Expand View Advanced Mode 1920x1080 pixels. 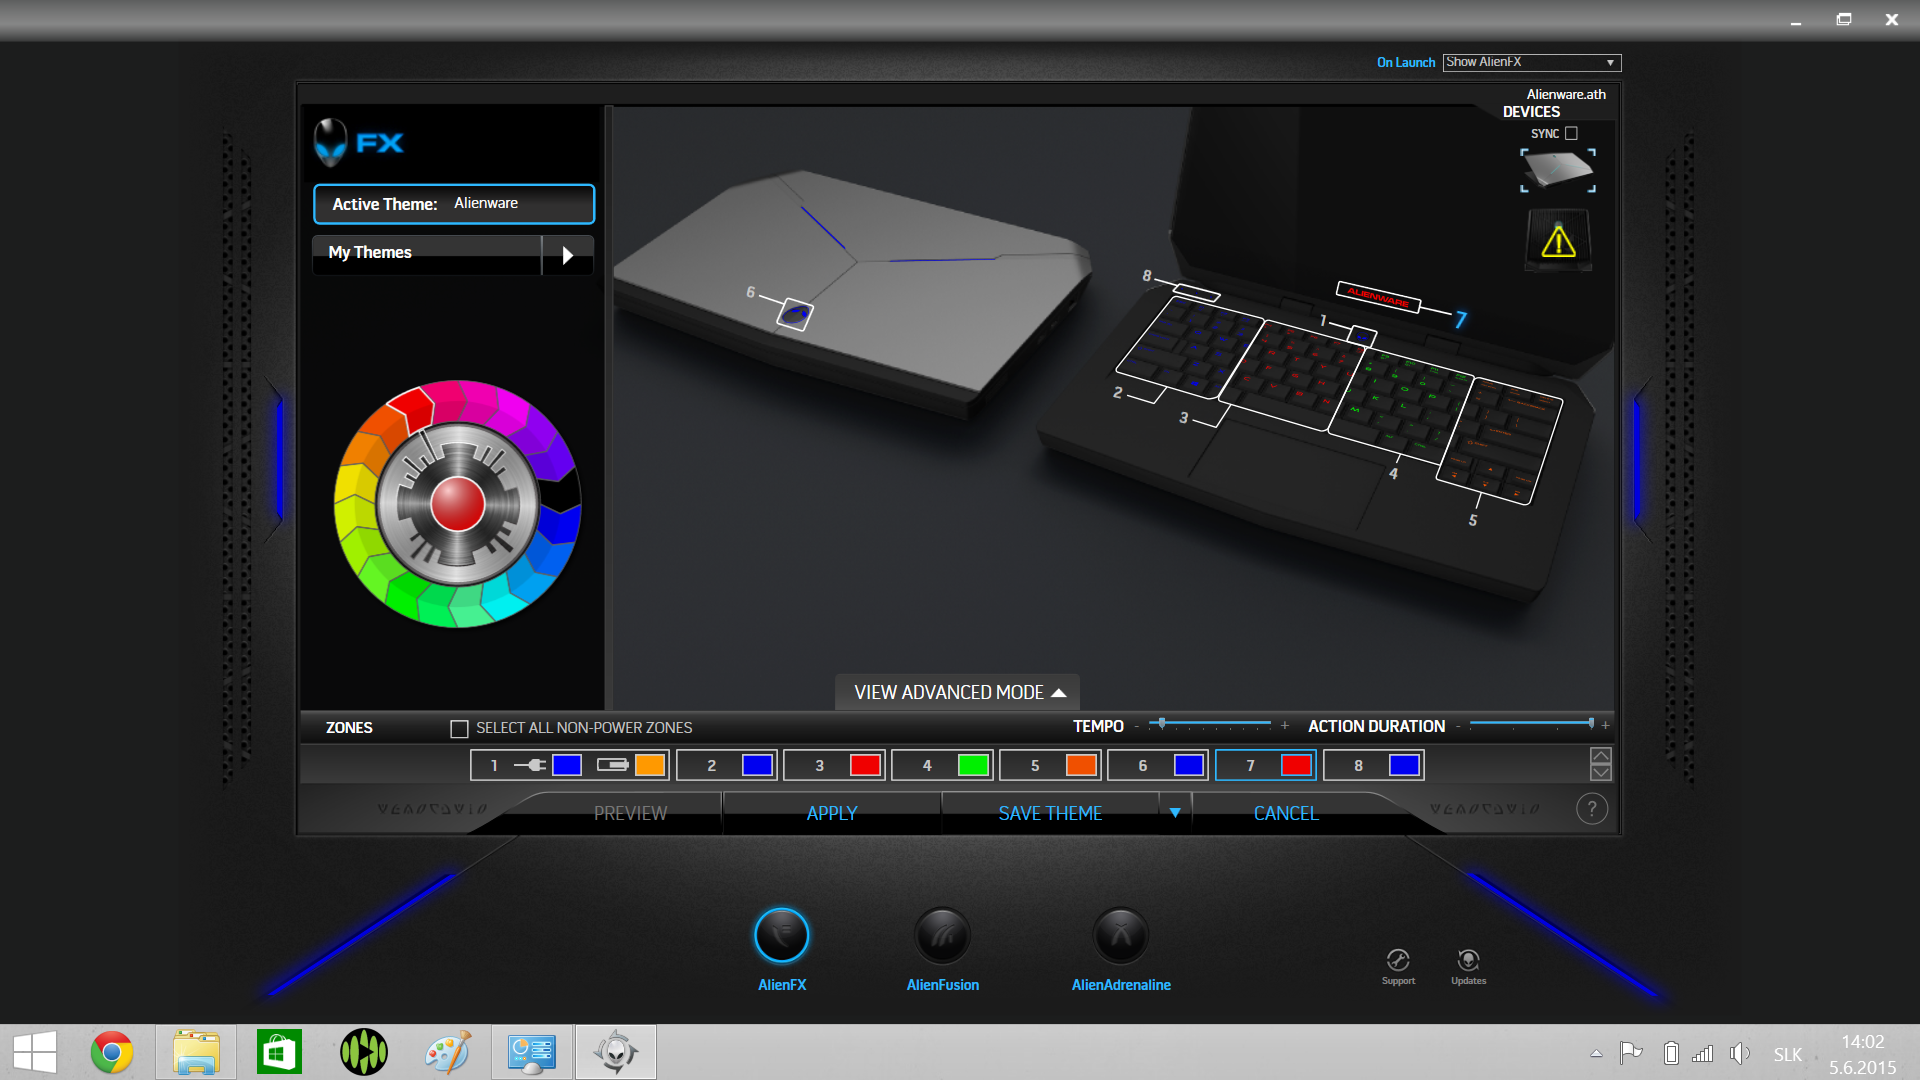click(x=958, y=692)
